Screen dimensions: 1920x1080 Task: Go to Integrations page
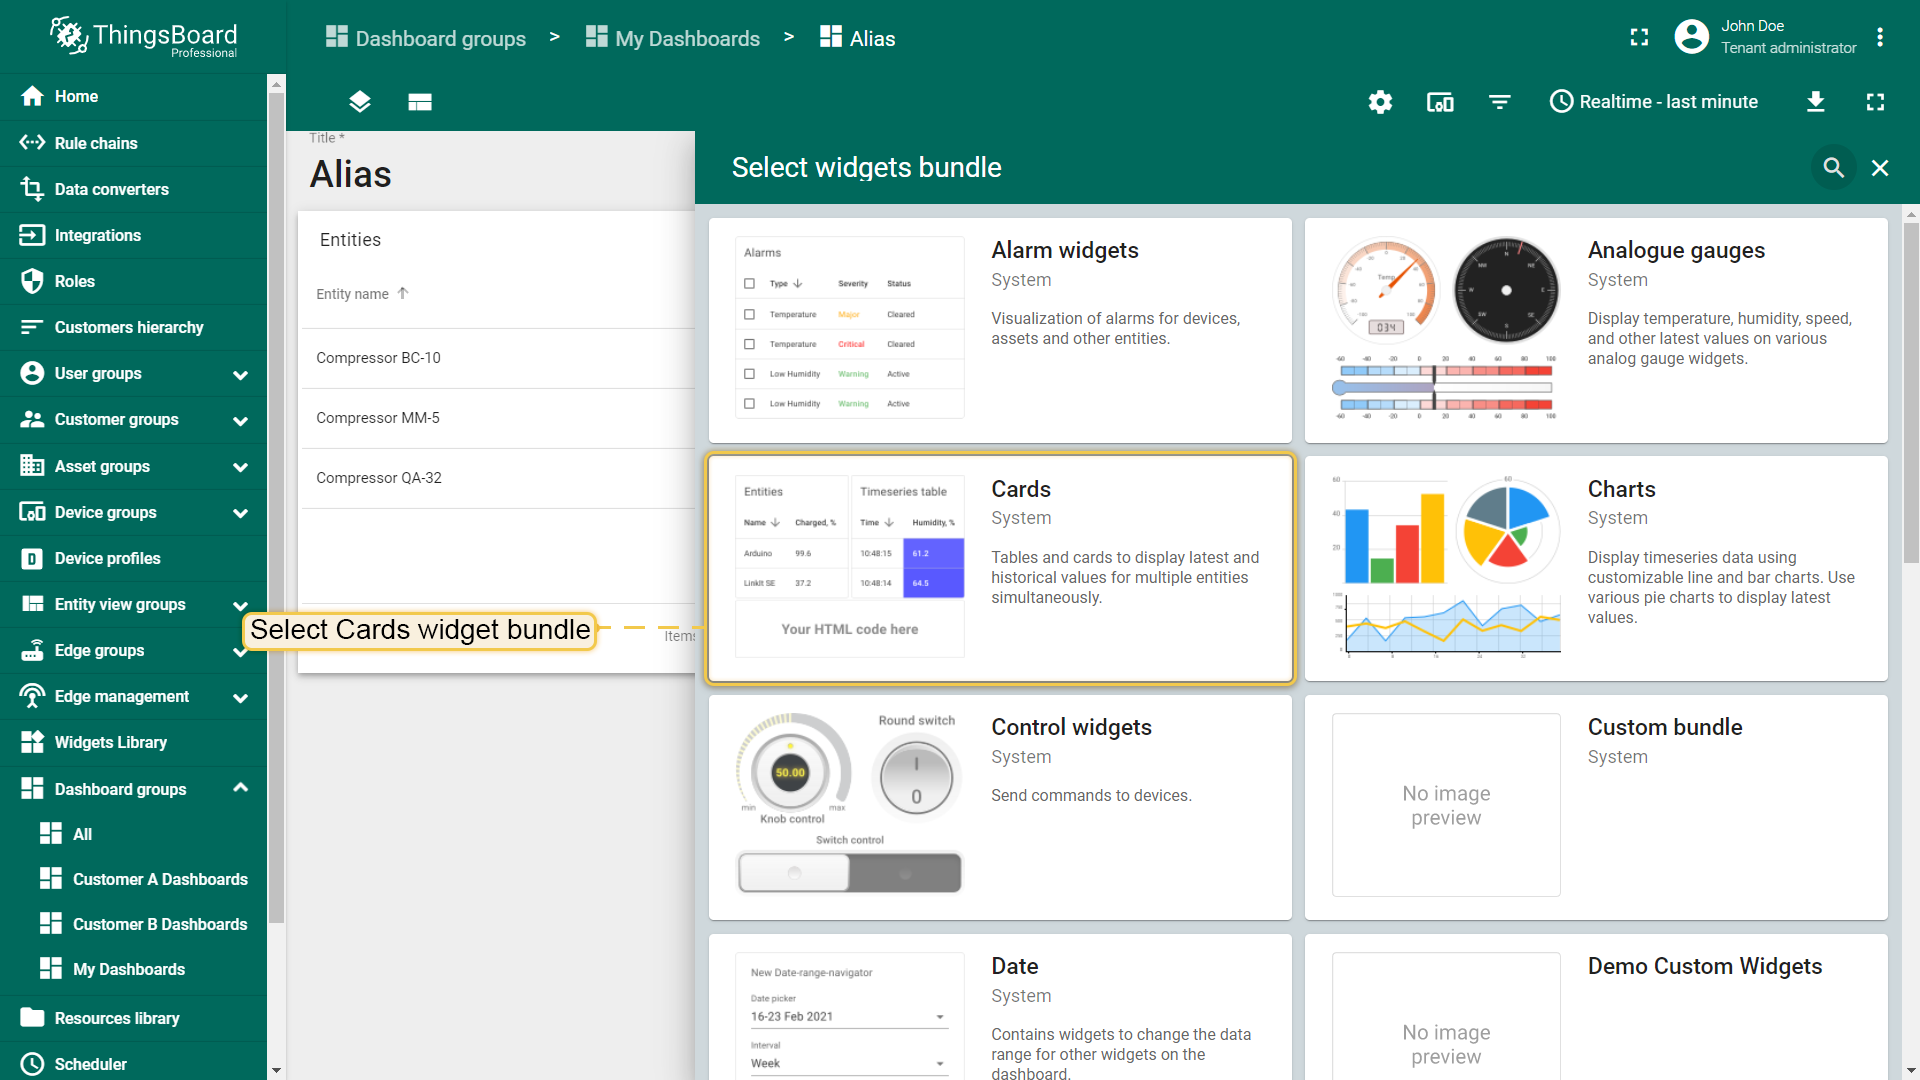pos(133,235)
